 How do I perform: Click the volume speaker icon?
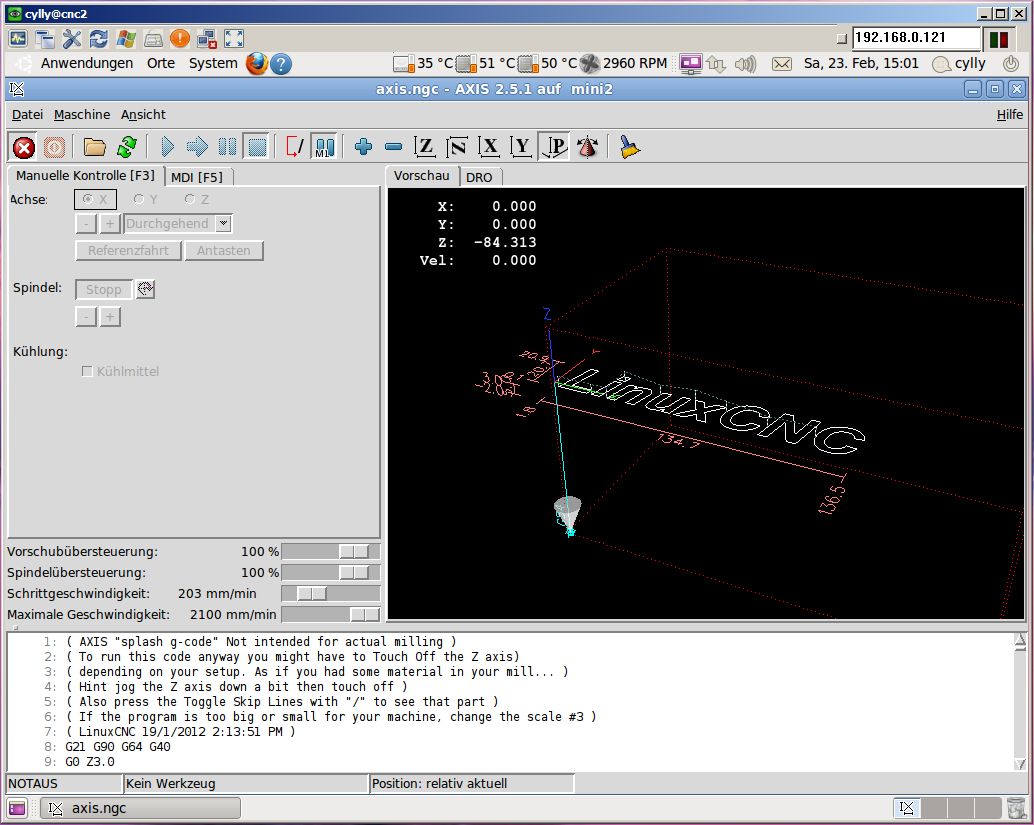click(x=746, y=64)
